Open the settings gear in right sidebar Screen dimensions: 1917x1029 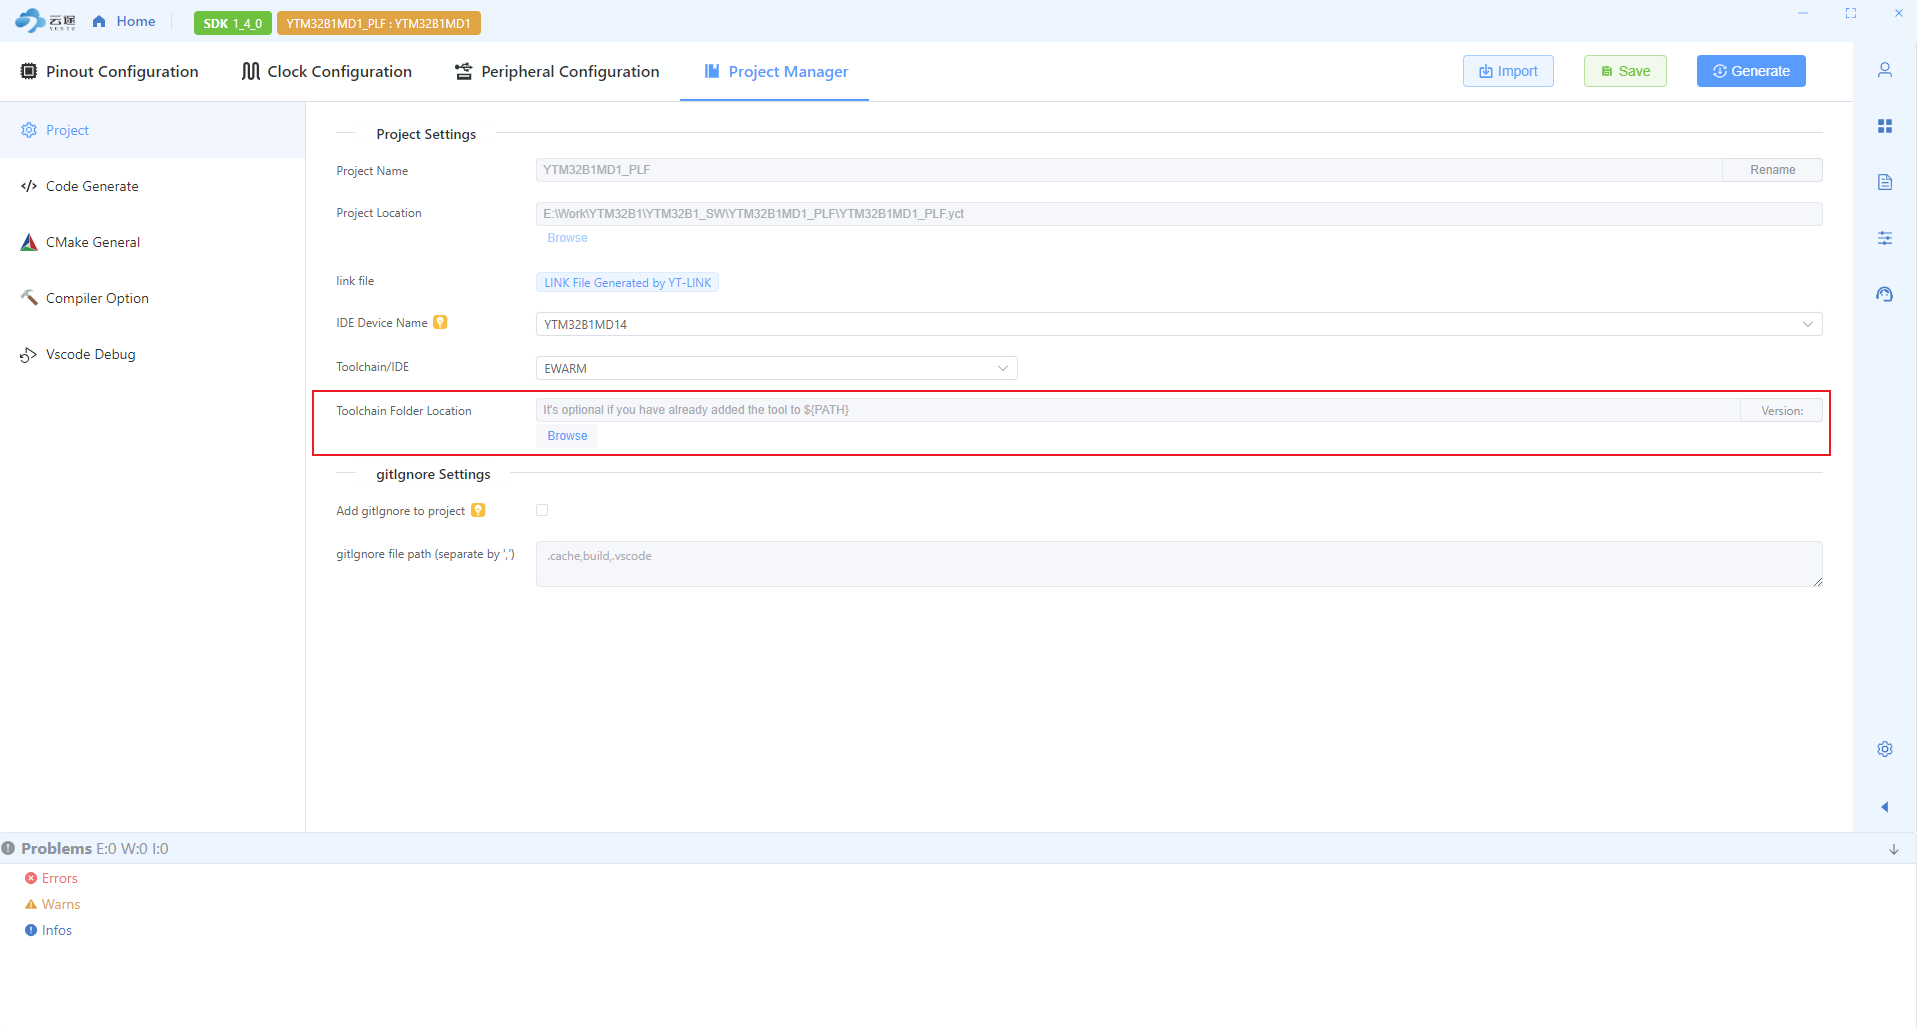(1884, 749)
